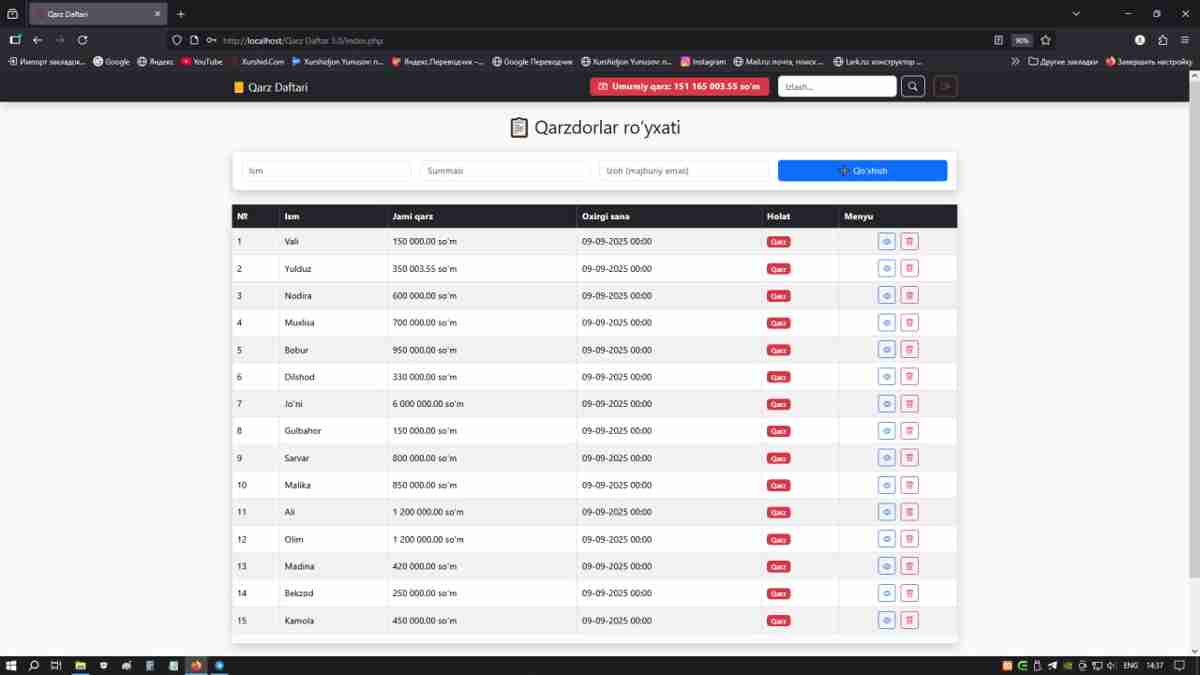Click the red logout icon in navbar
Image resolution: width=1200 pixels, height=675 pixels.
tap(945, 87)
